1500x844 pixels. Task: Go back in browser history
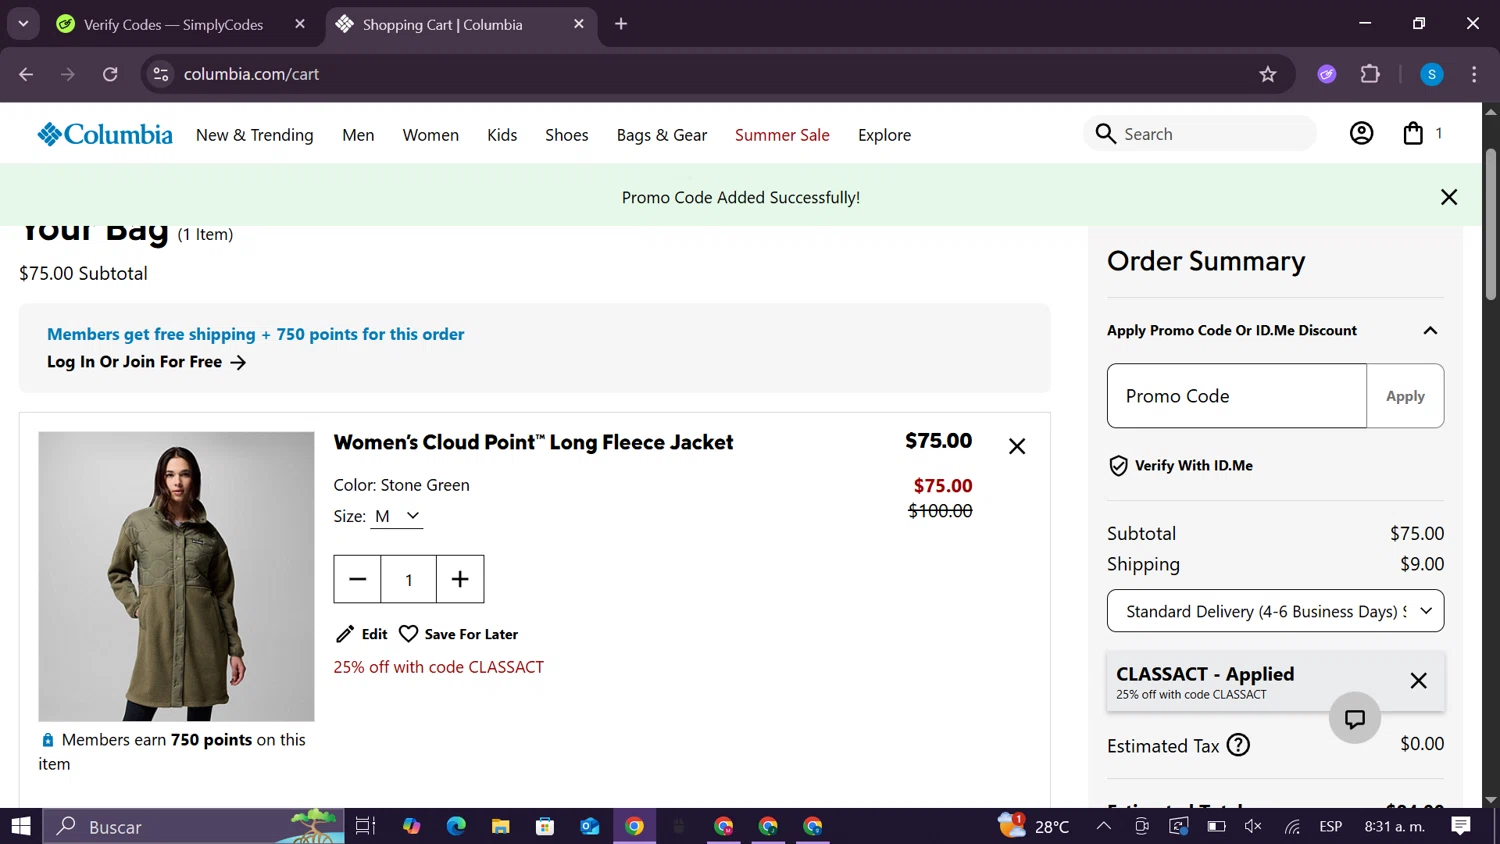[x=26, y=74]
